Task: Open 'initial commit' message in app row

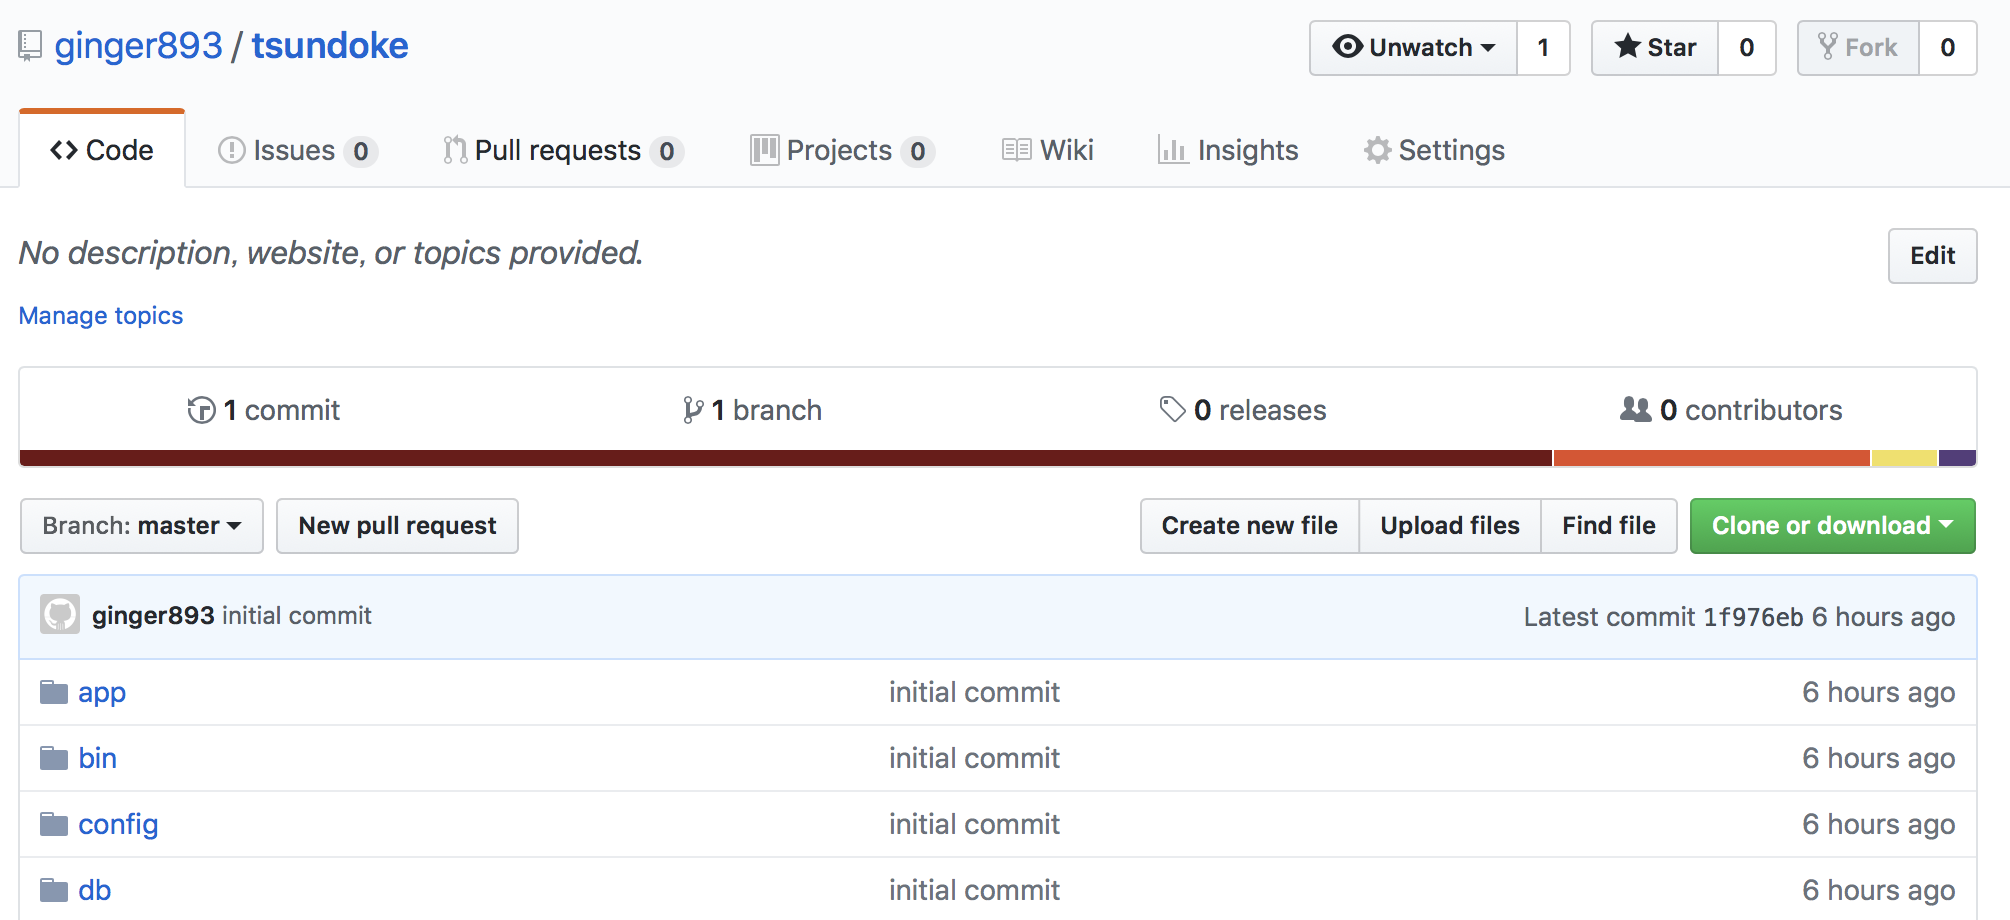Action: click(975, 693)
